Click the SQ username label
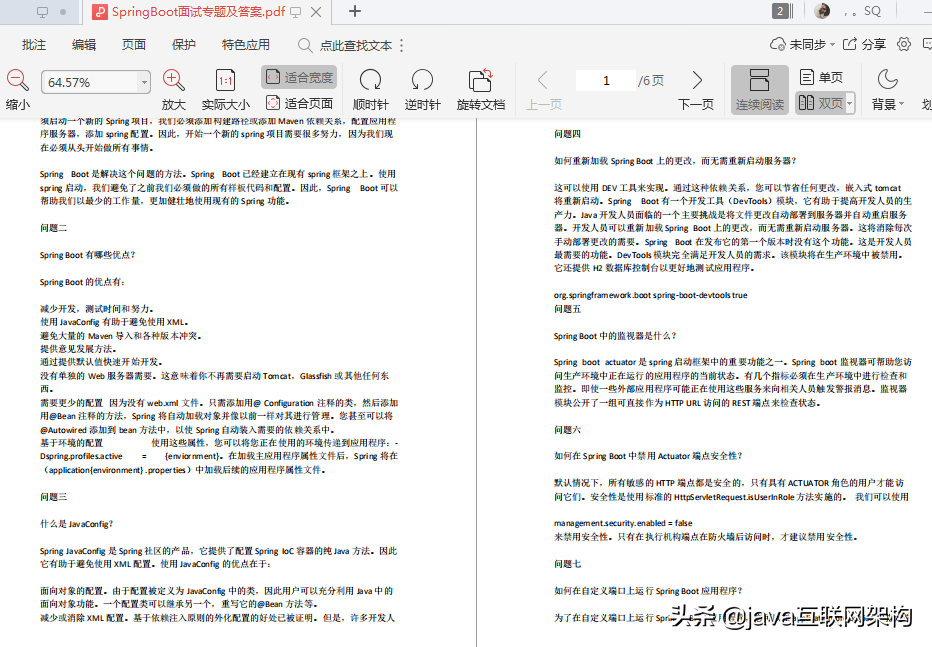 pyautogui.click(x=872, y=11)
